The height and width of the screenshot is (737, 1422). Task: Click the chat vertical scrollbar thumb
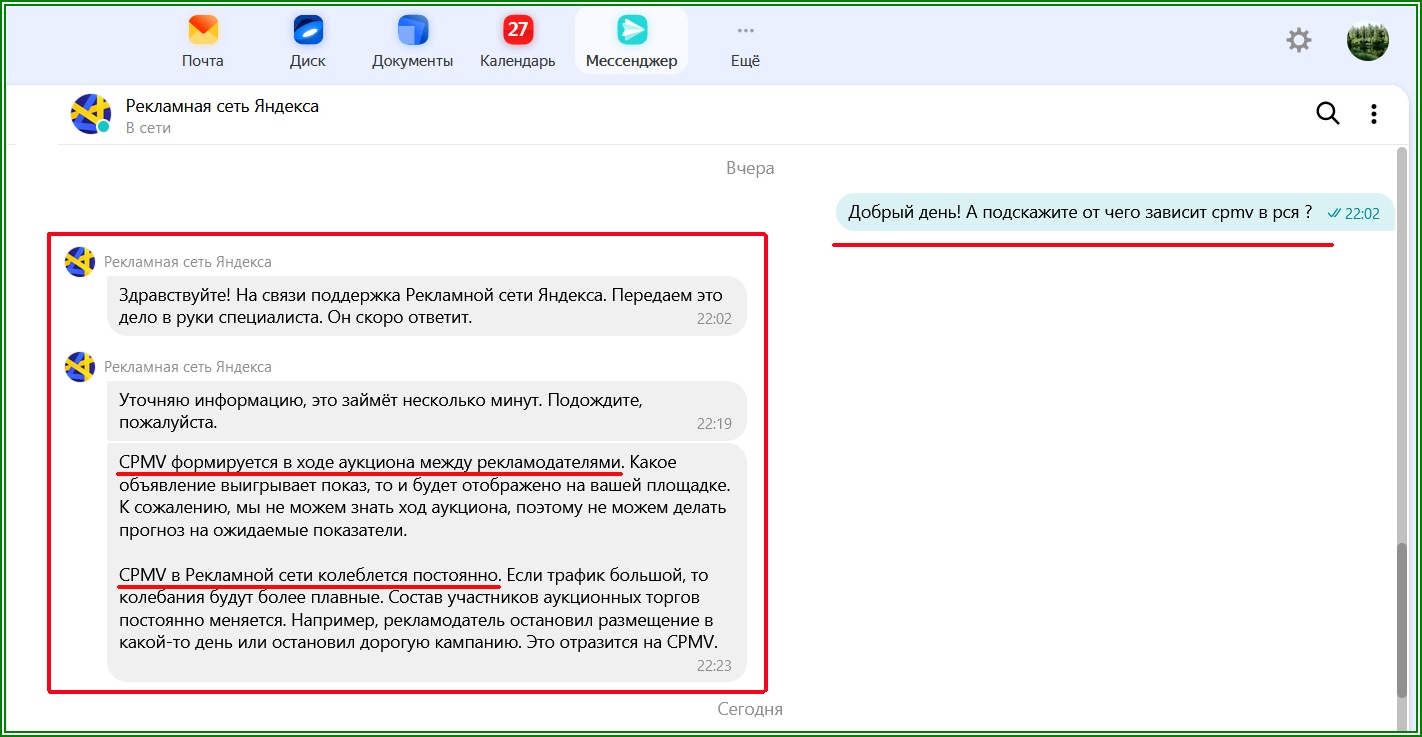click(x=1404, y=620)
